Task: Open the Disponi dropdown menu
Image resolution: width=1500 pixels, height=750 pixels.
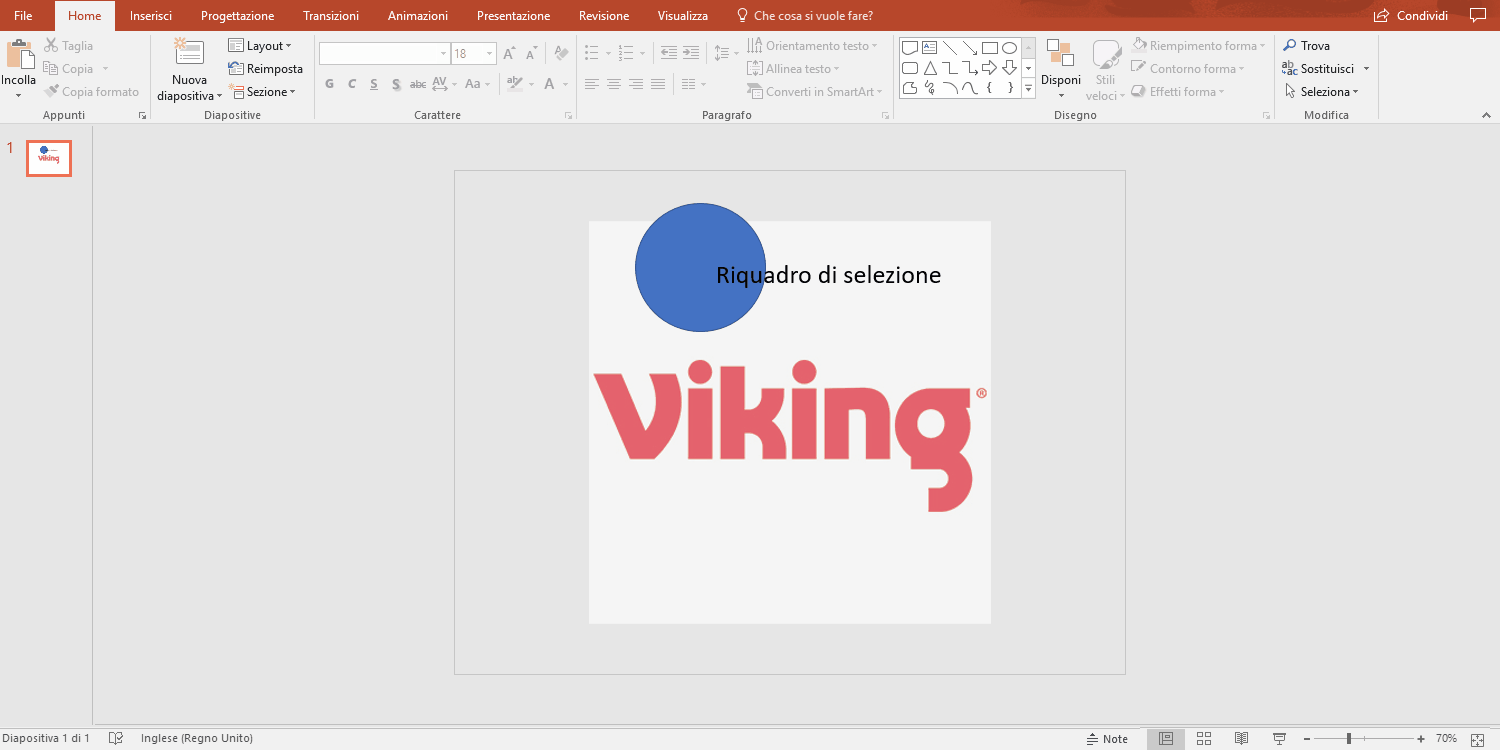Action: click(1060, 68)
